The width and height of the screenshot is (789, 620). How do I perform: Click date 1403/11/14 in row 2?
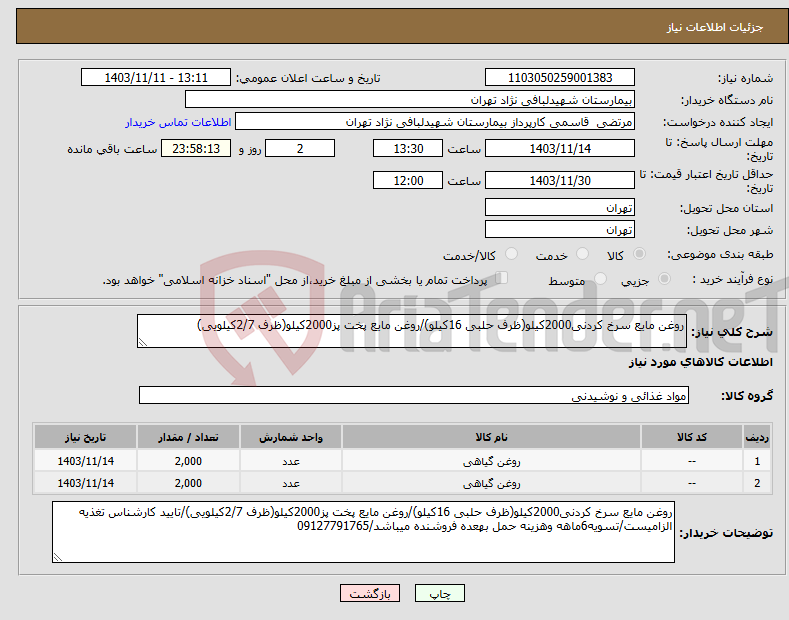pyautogui.click(x=86, y=483)
